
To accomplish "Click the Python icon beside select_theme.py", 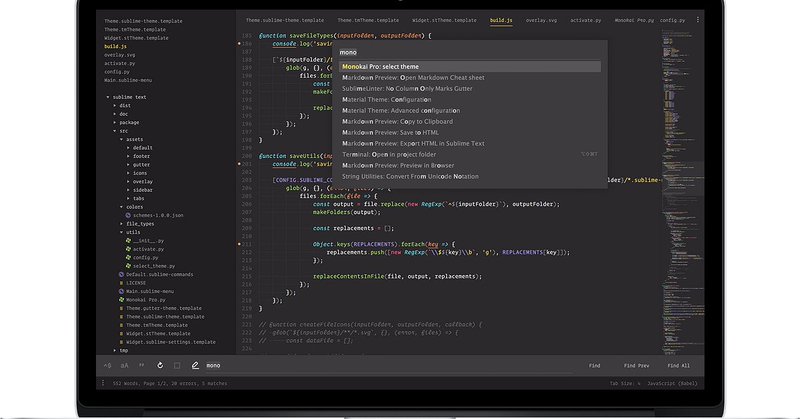I will coord(129,266).
